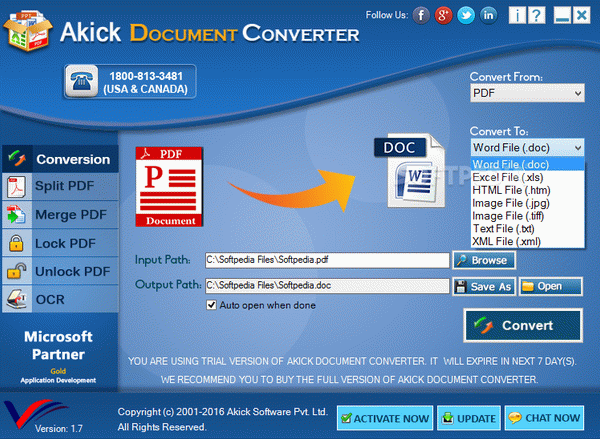The height and width of the screenshot is (439, 600).
Task: Click the Akick Software logo near Version
Action: pos(34,413)
